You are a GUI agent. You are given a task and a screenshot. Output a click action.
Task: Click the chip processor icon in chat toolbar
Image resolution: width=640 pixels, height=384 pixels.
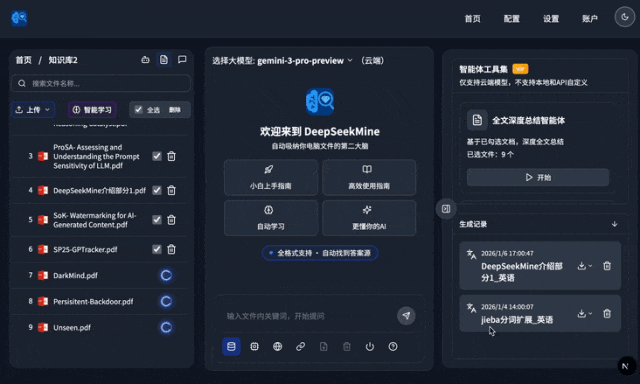click(254, 346)
